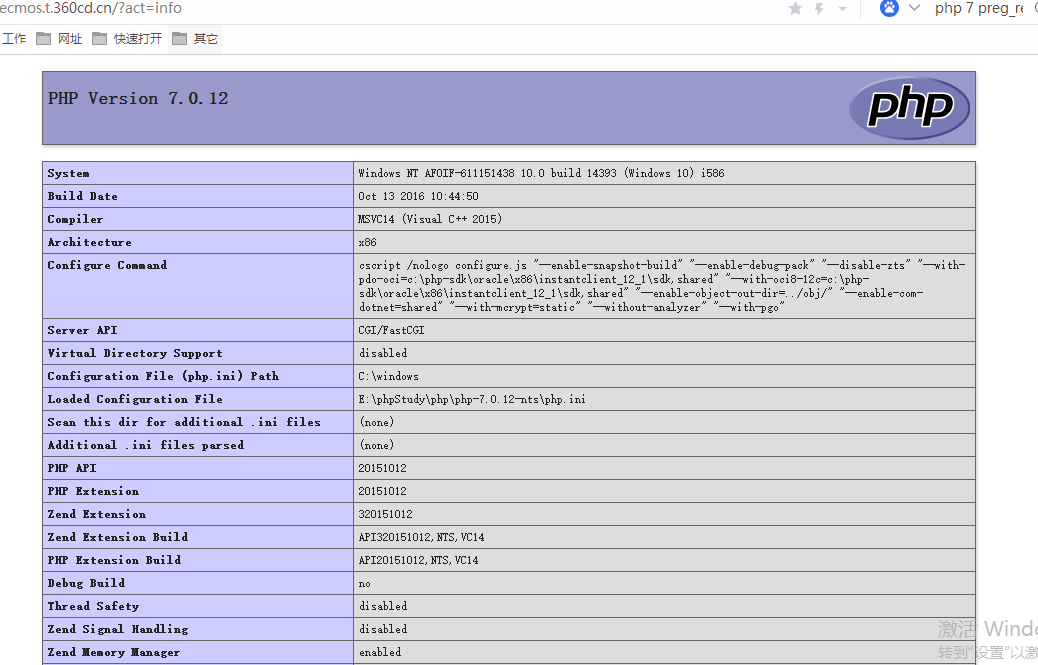The image size is (1038, 665).
Task: Click the 'PHP Version 7.0.12' heading
Action: 138,99
